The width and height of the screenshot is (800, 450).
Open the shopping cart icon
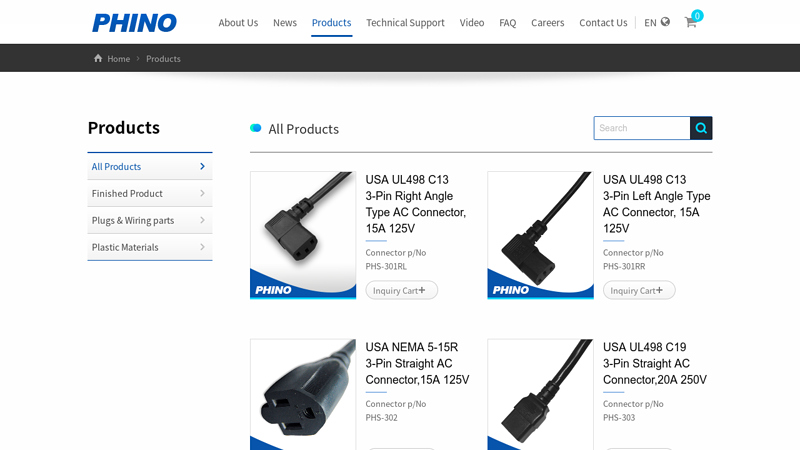pos(690,22)
